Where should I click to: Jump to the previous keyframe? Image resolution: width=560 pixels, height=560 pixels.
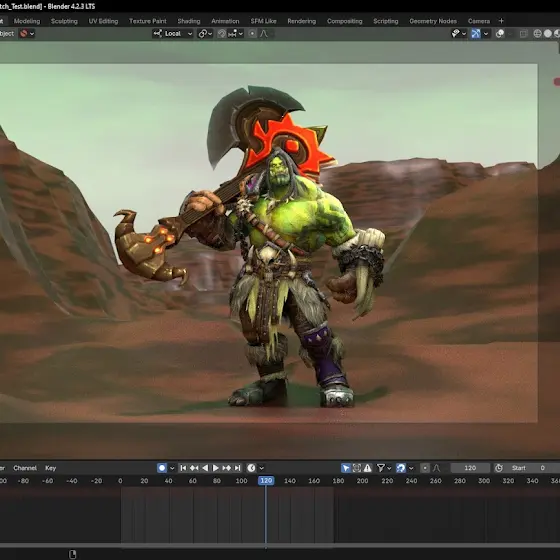point(194,468)
